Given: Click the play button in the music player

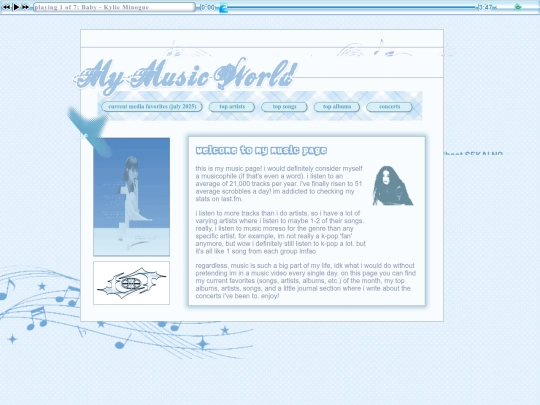Looking at the screenshot, I should click(16, 7).
